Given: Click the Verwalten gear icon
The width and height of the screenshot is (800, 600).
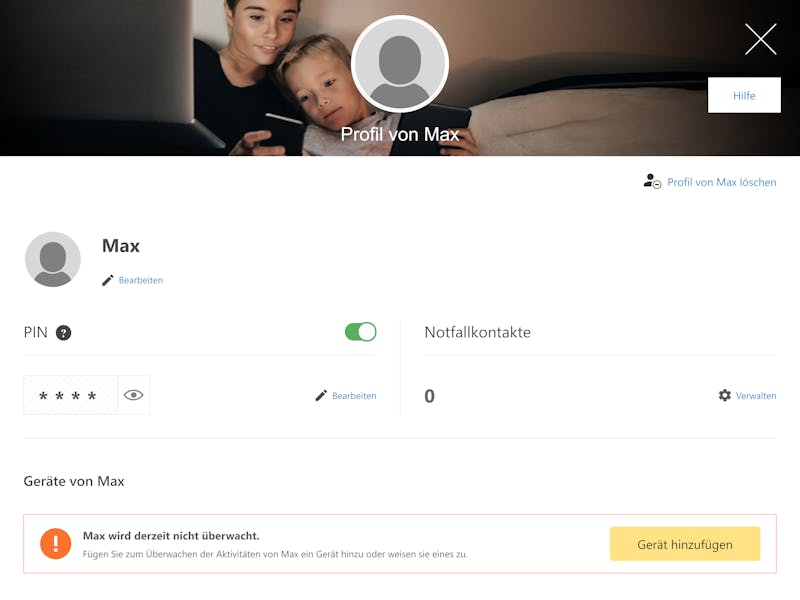Looking at the screenshot, I should click(724, 395).
